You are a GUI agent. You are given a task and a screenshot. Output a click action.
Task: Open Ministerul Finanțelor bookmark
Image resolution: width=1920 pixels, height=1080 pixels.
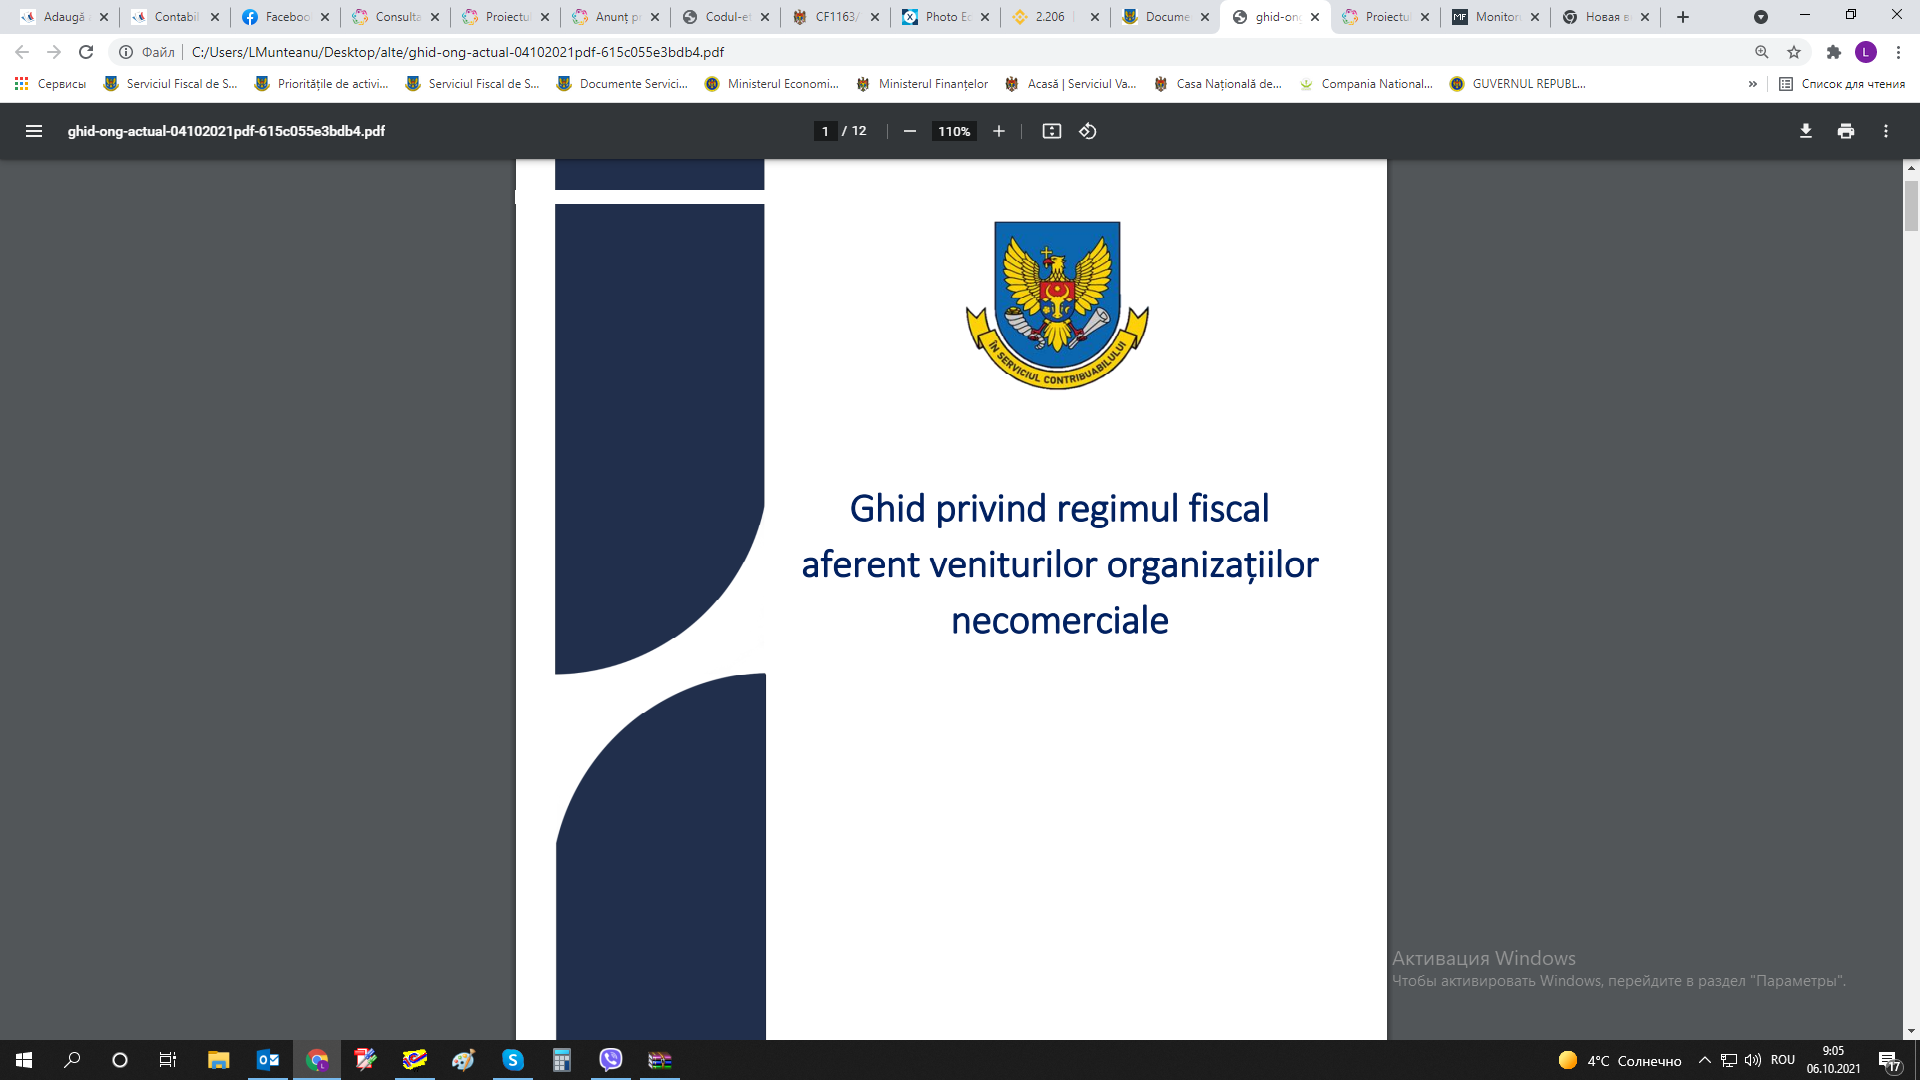922,84
